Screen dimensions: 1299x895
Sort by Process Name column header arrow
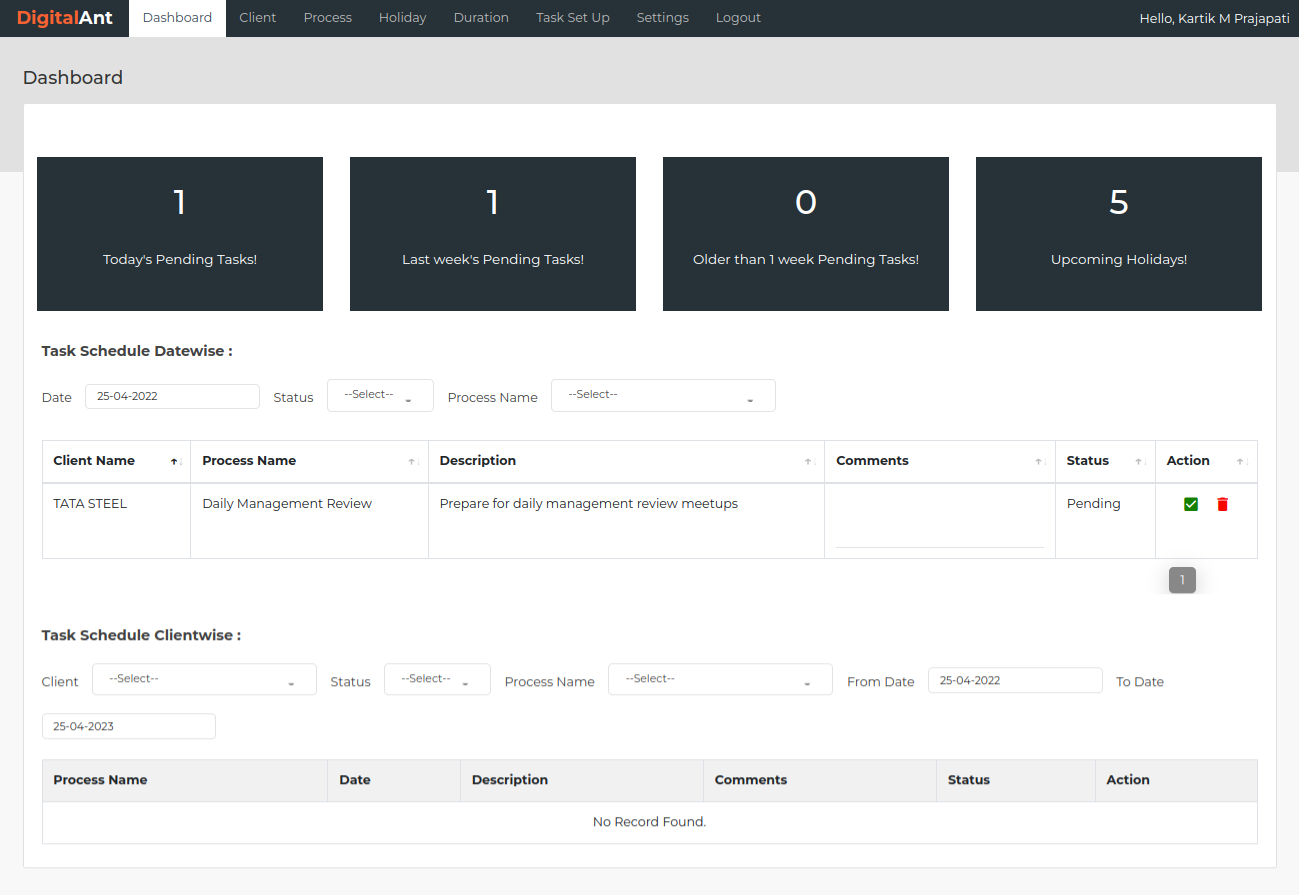coord(412,461)
